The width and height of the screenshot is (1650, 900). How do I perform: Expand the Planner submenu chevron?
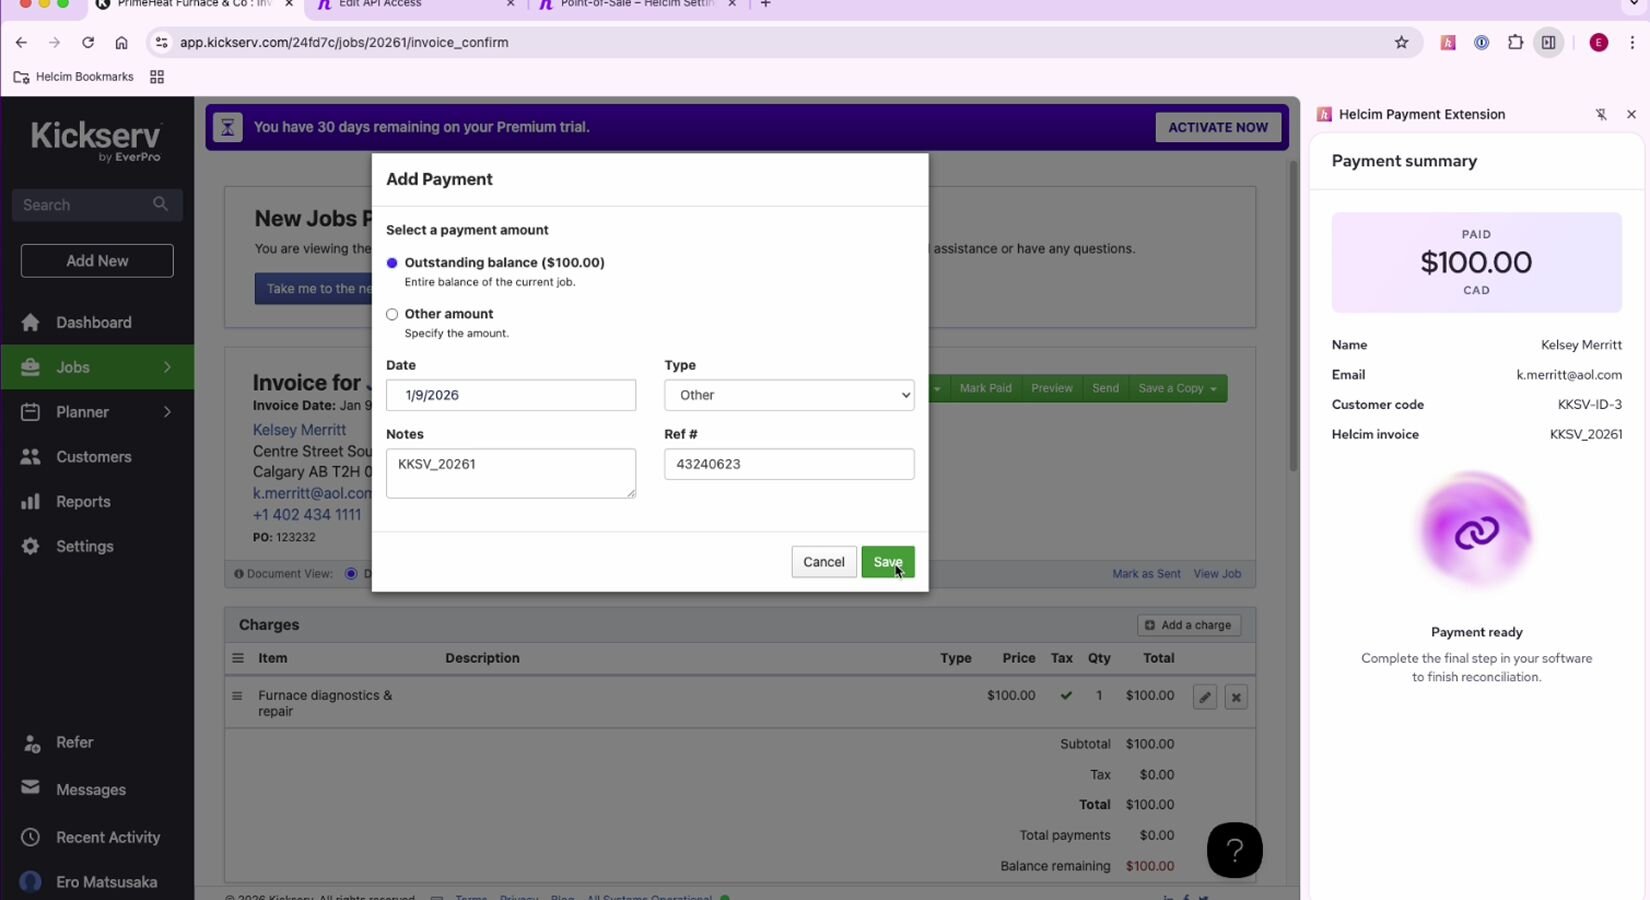point(167,412)
